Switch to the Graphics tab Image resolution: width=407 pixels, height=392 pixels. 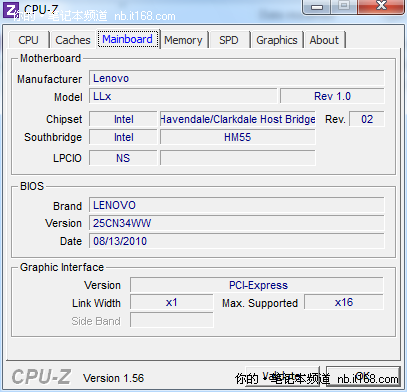point(277,40)
